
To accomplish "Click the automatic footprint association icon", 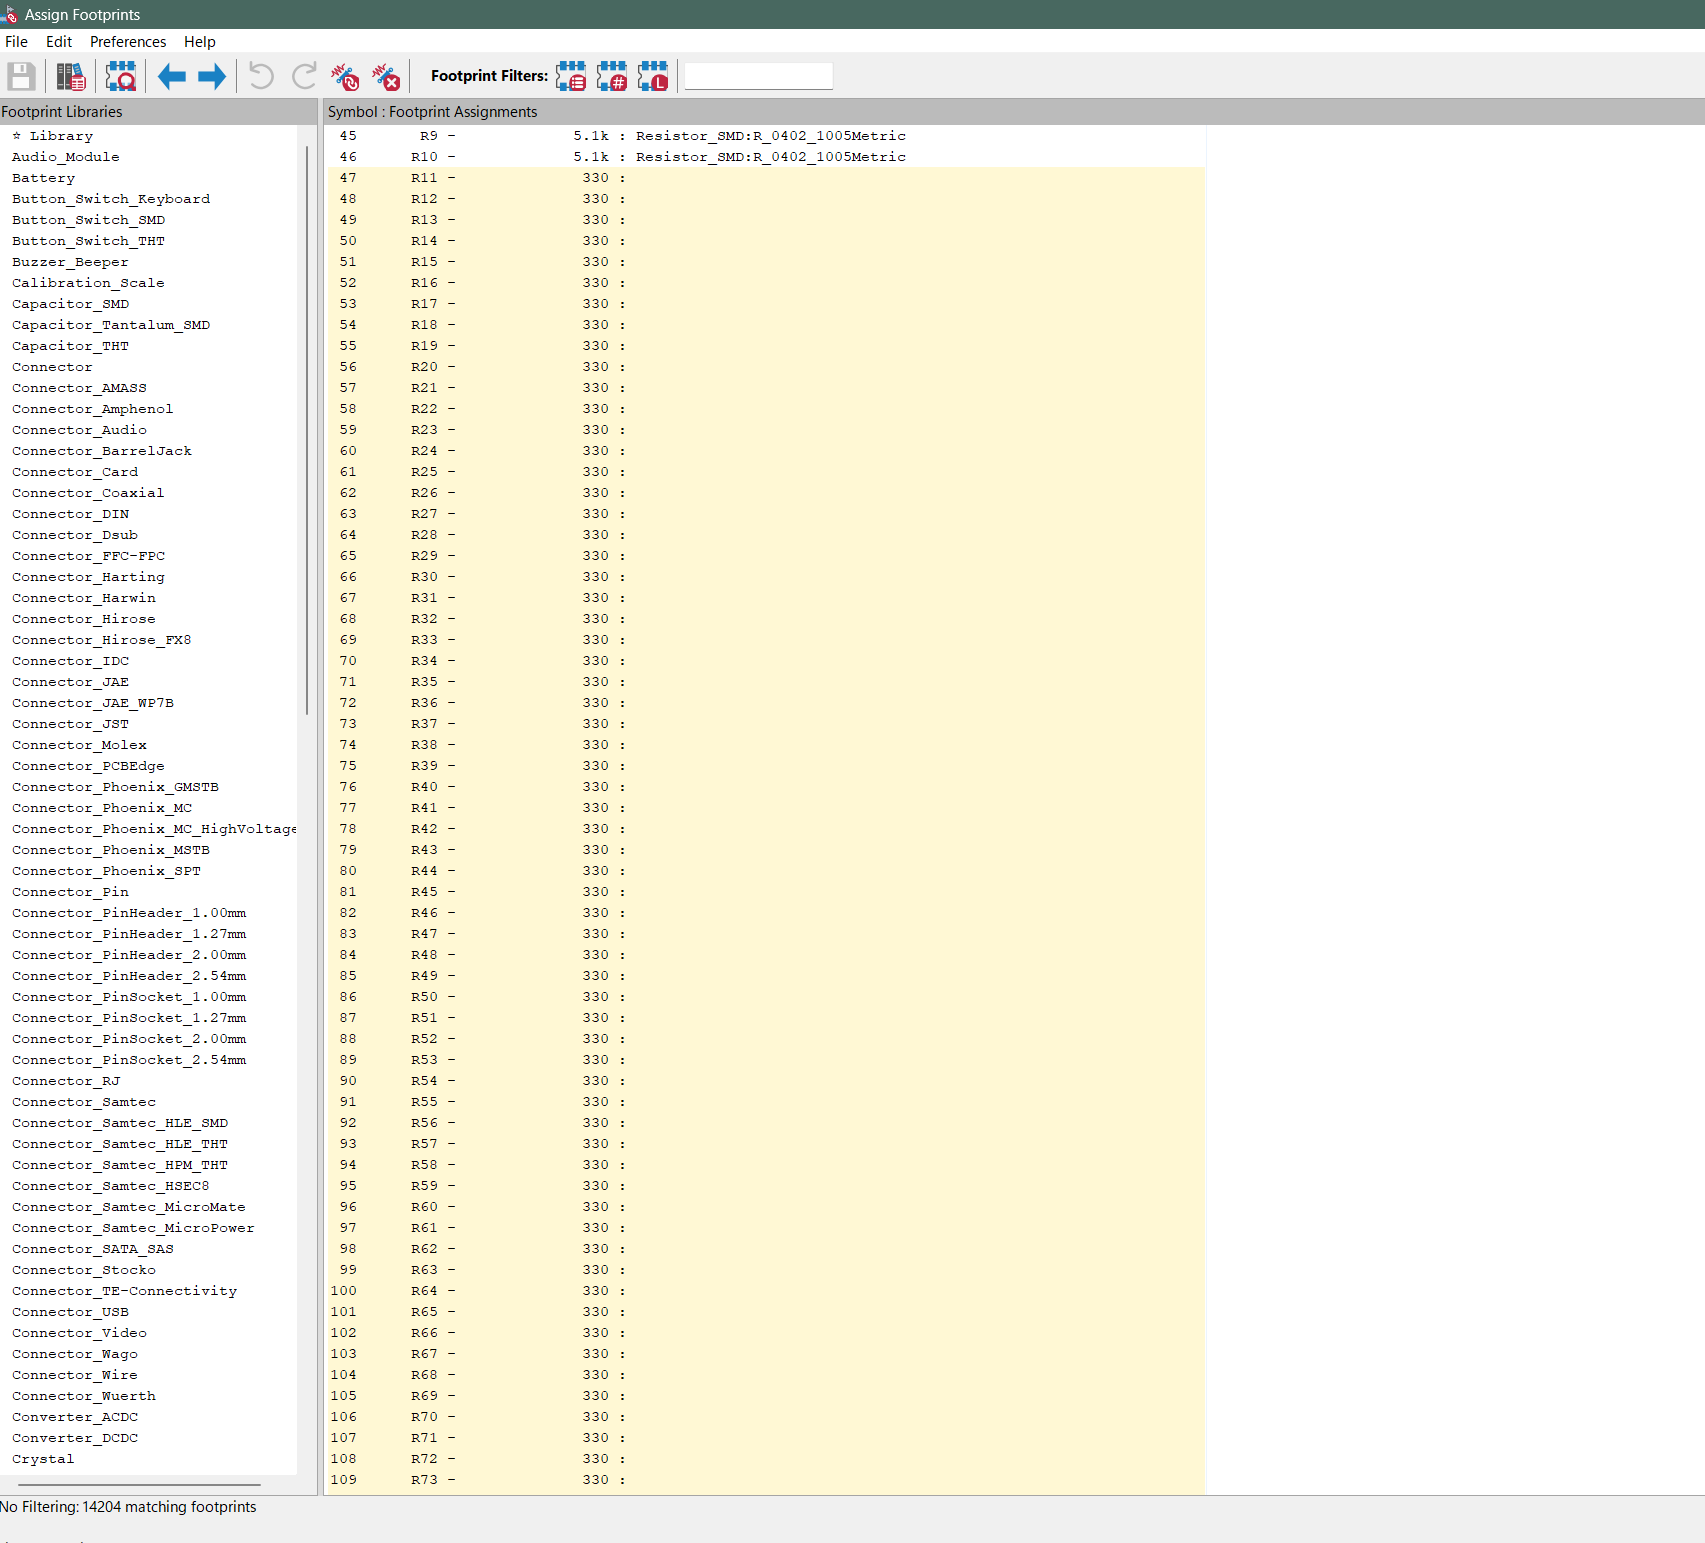I will point(345,77).
